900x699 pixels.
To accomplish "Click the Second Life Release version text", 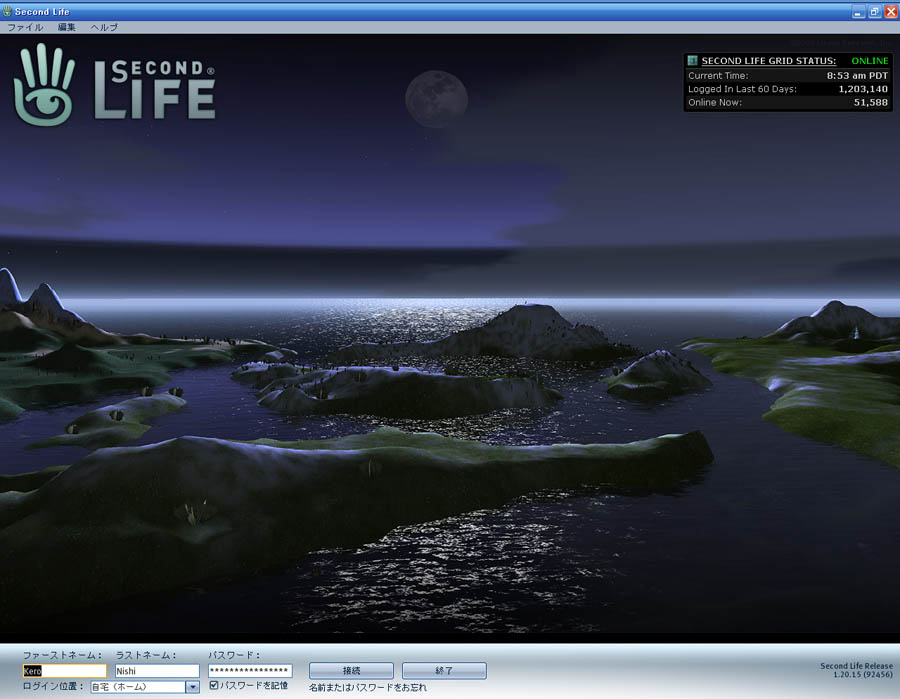I will (x=856, y=670).
